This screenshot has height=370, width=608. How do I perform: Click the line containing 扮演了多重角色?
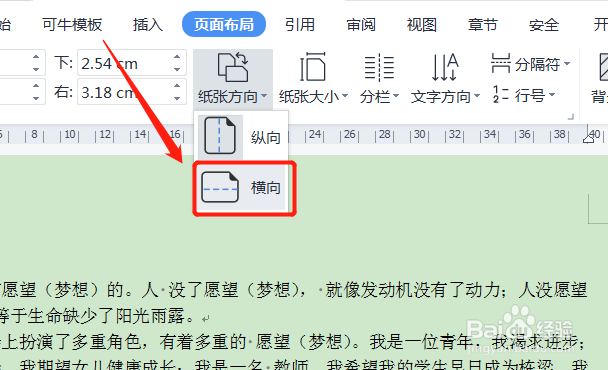[293, 342]
